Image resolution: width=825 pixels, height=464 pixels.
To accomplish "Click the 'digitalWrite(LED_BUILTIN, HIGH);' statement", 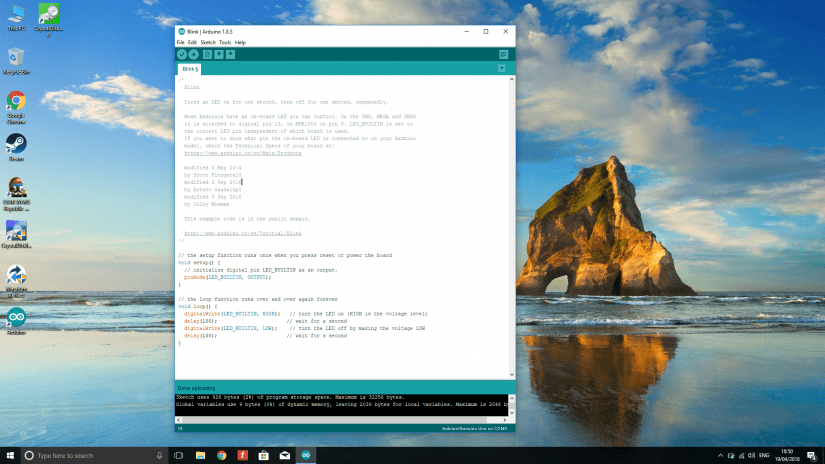I will tap(230, 314).
